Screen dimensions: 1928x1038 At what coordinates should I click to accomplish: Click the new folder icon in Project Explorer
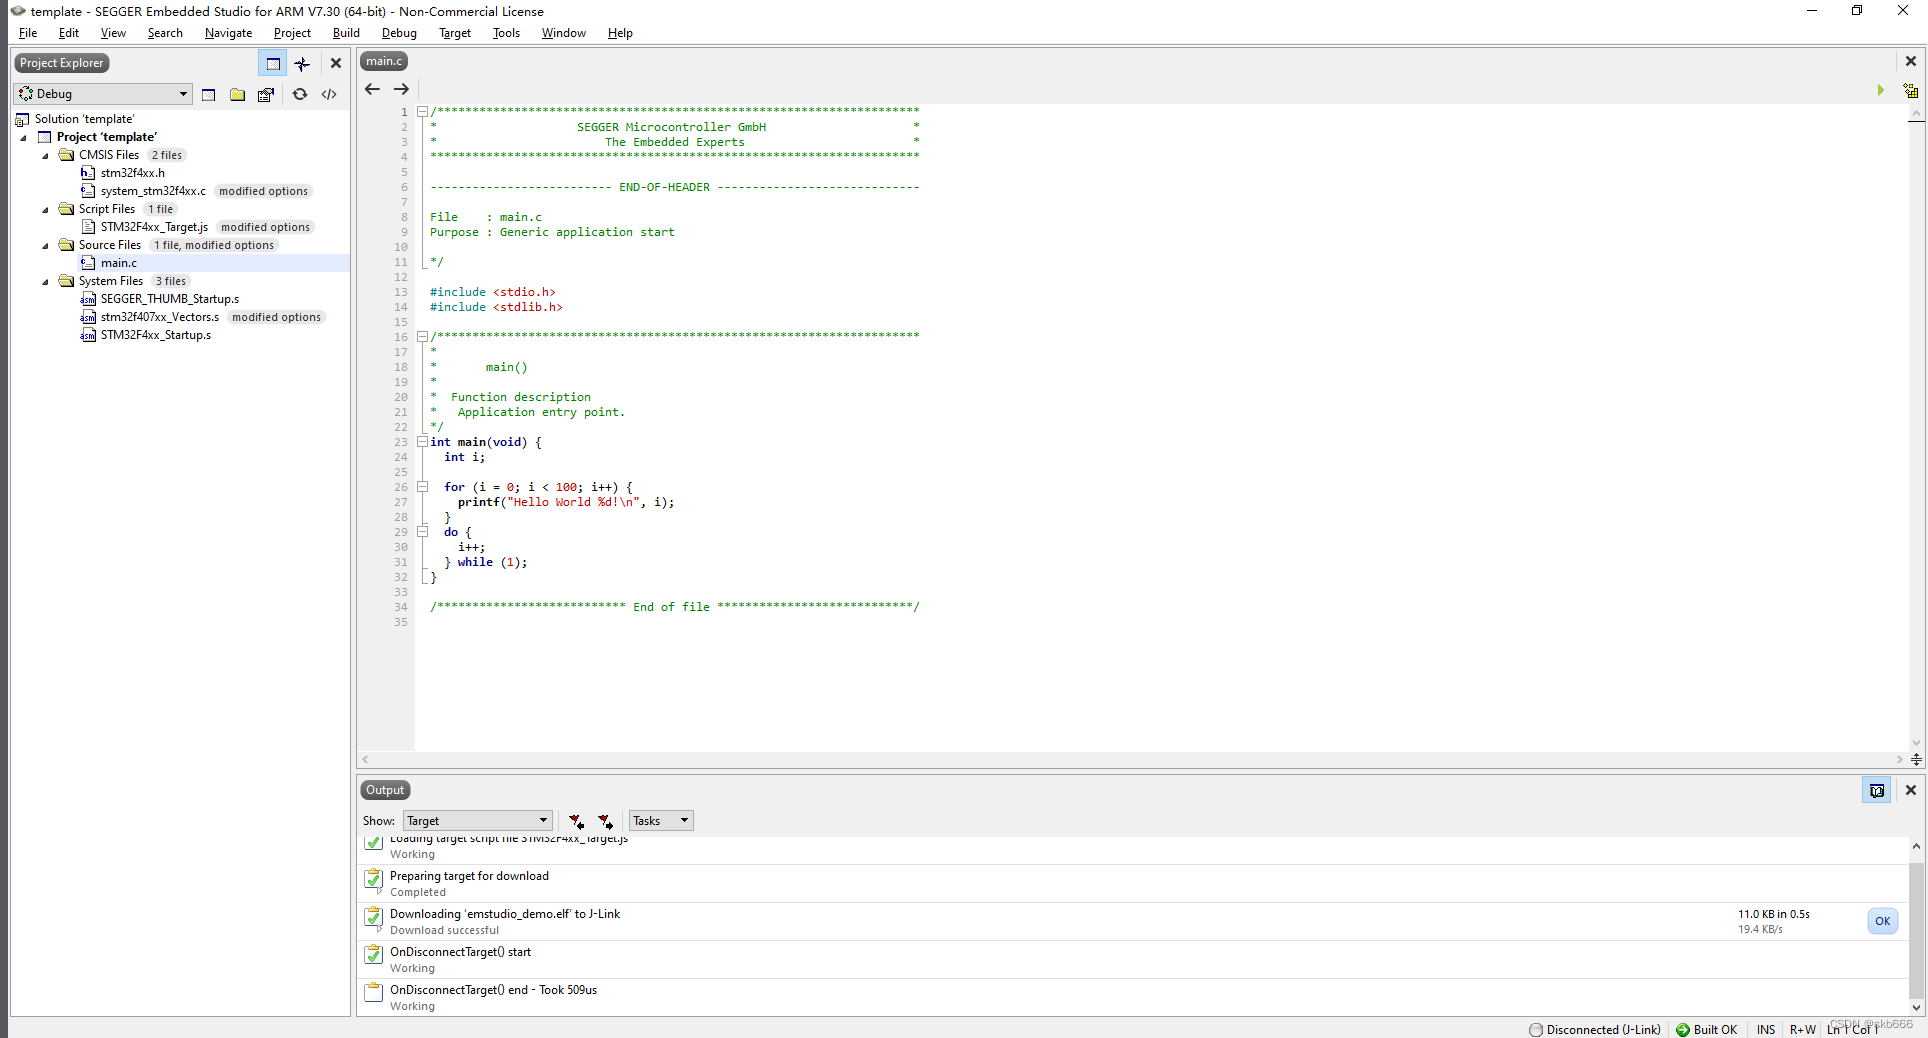[x=237, y=94]
